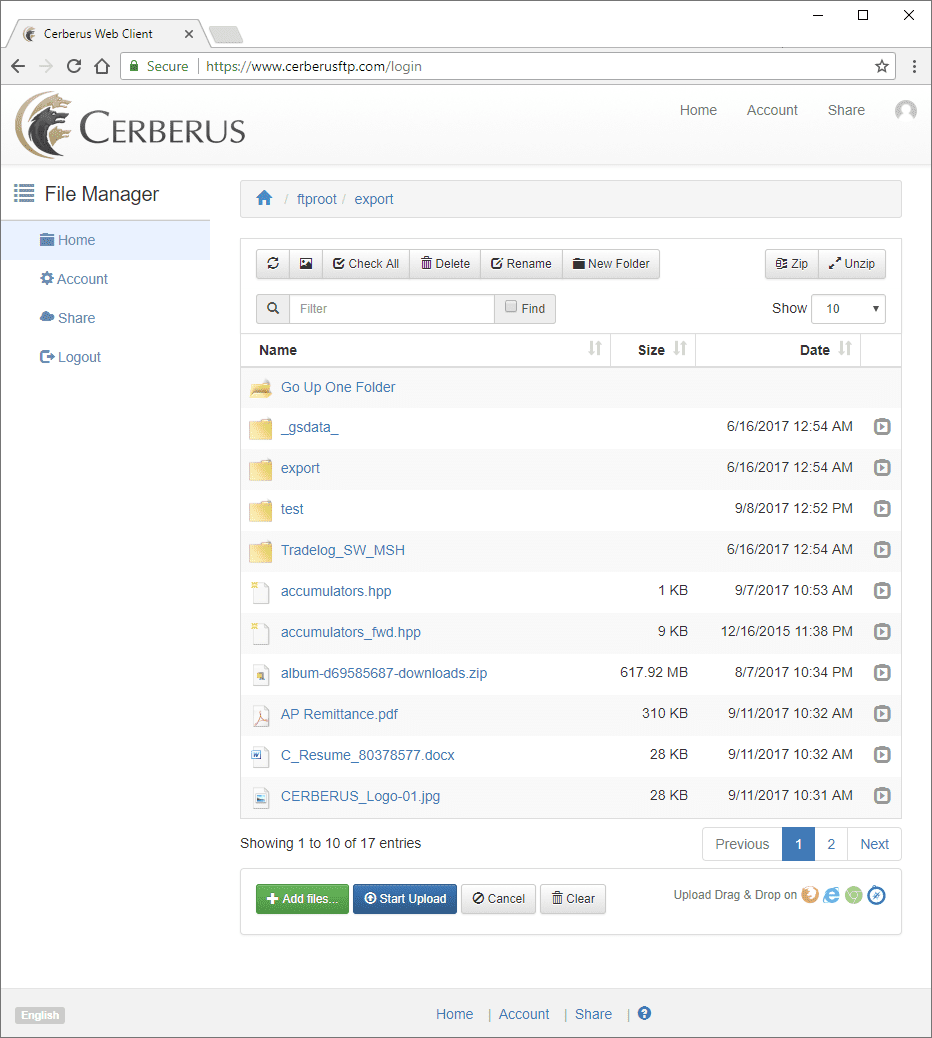Open Share in the top navigation

[x=846, y=111]
